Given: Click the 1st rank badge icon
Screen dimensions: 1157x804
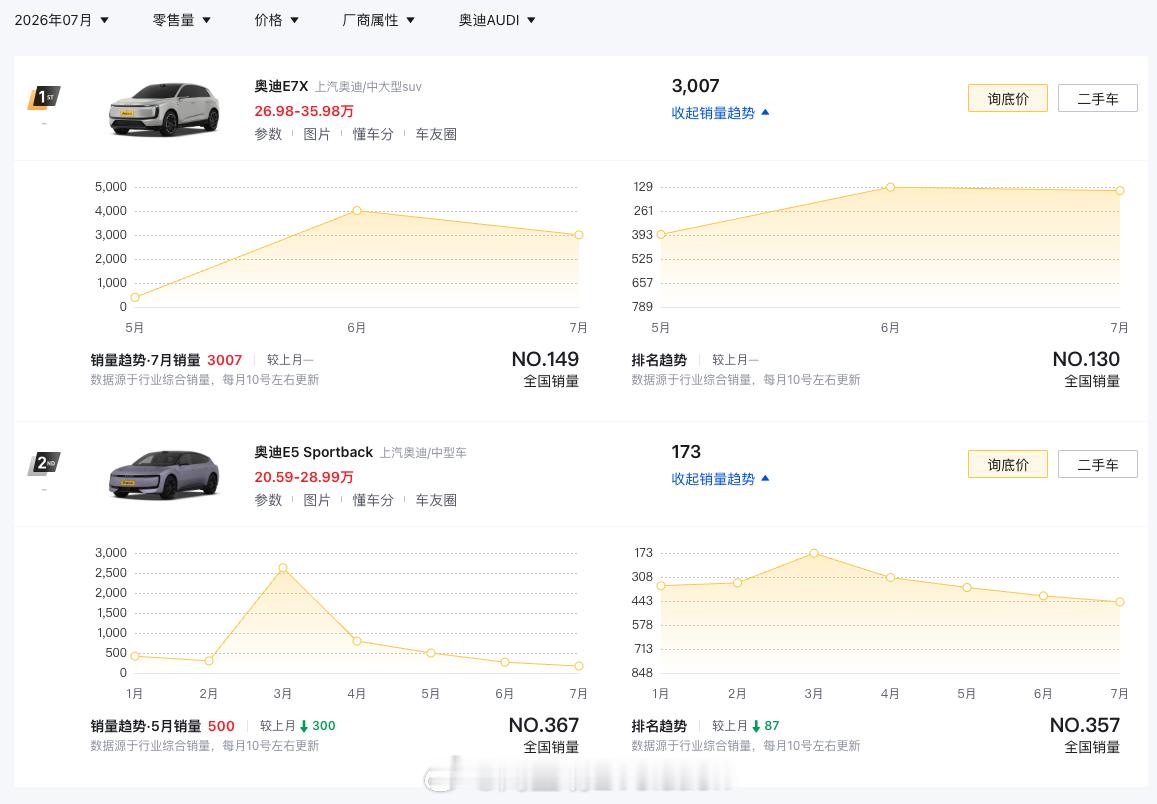Looking at the screenshot, I should tap(44, 97).
